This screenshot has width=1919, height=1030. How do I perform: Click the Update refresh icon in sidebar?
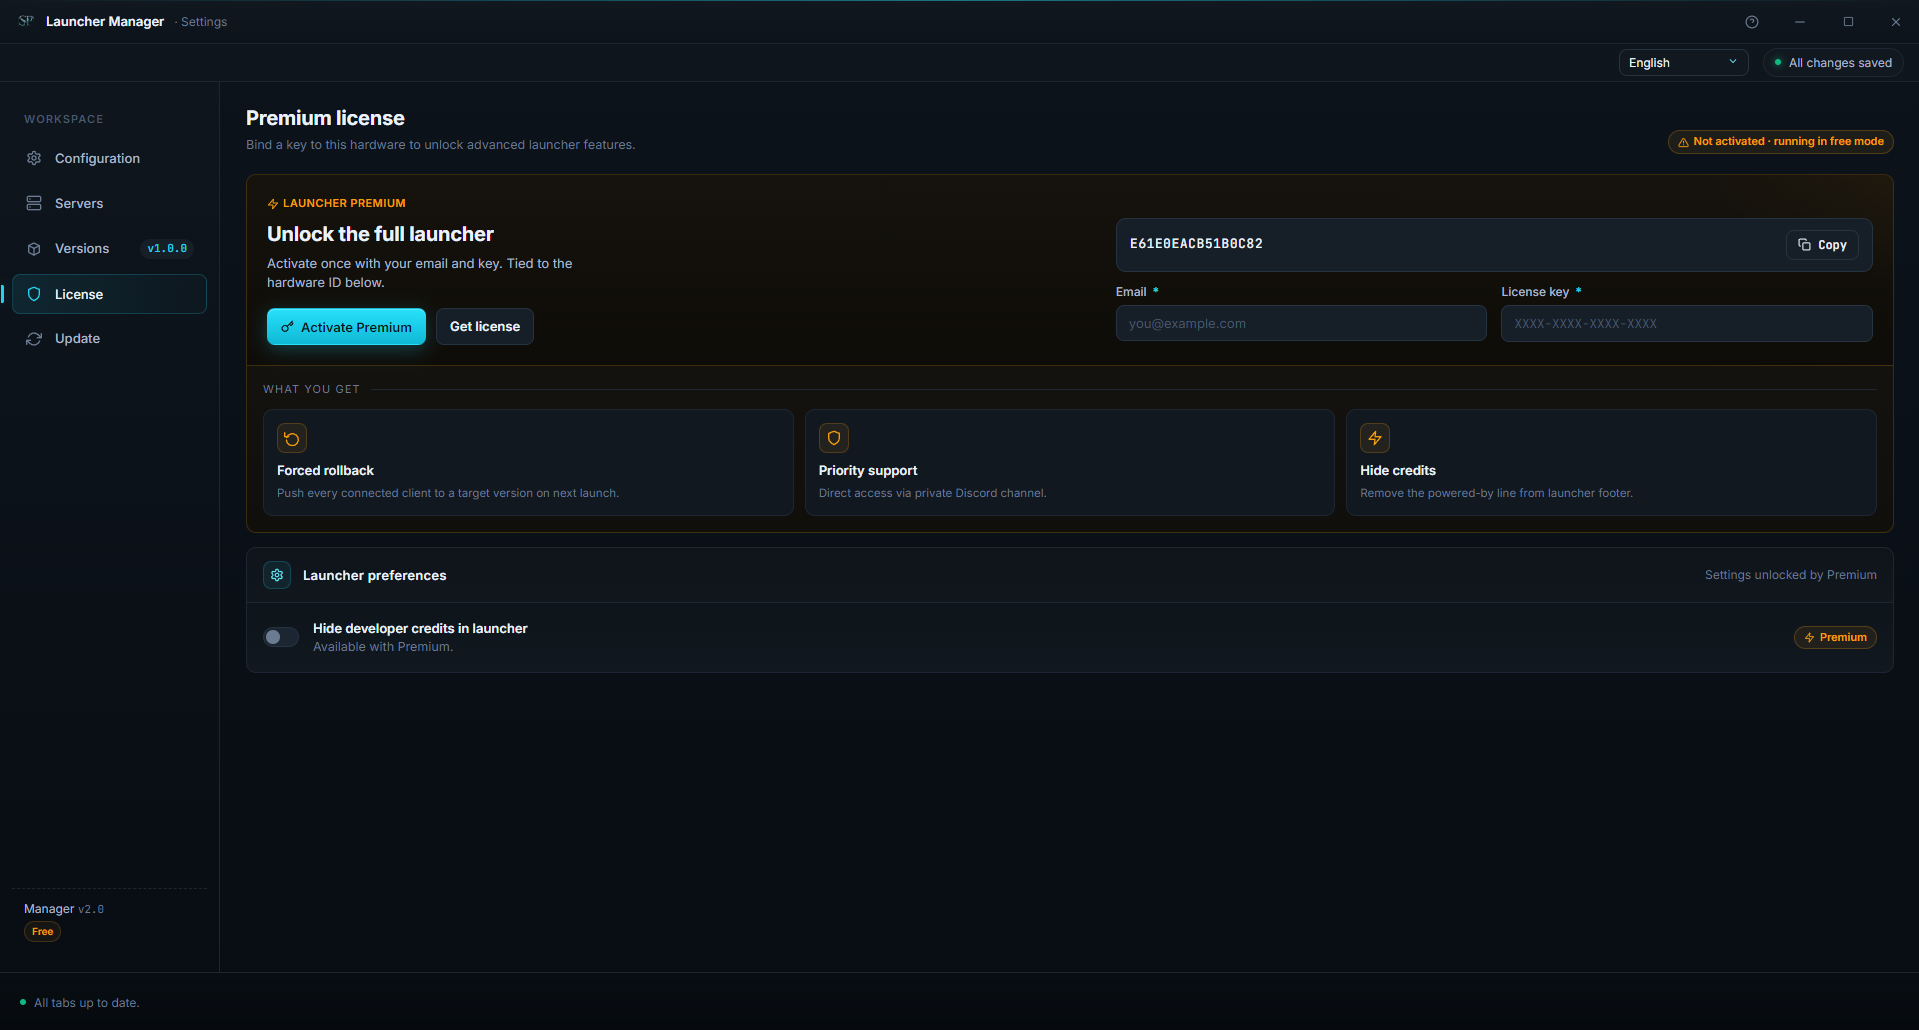click(34, 339)
